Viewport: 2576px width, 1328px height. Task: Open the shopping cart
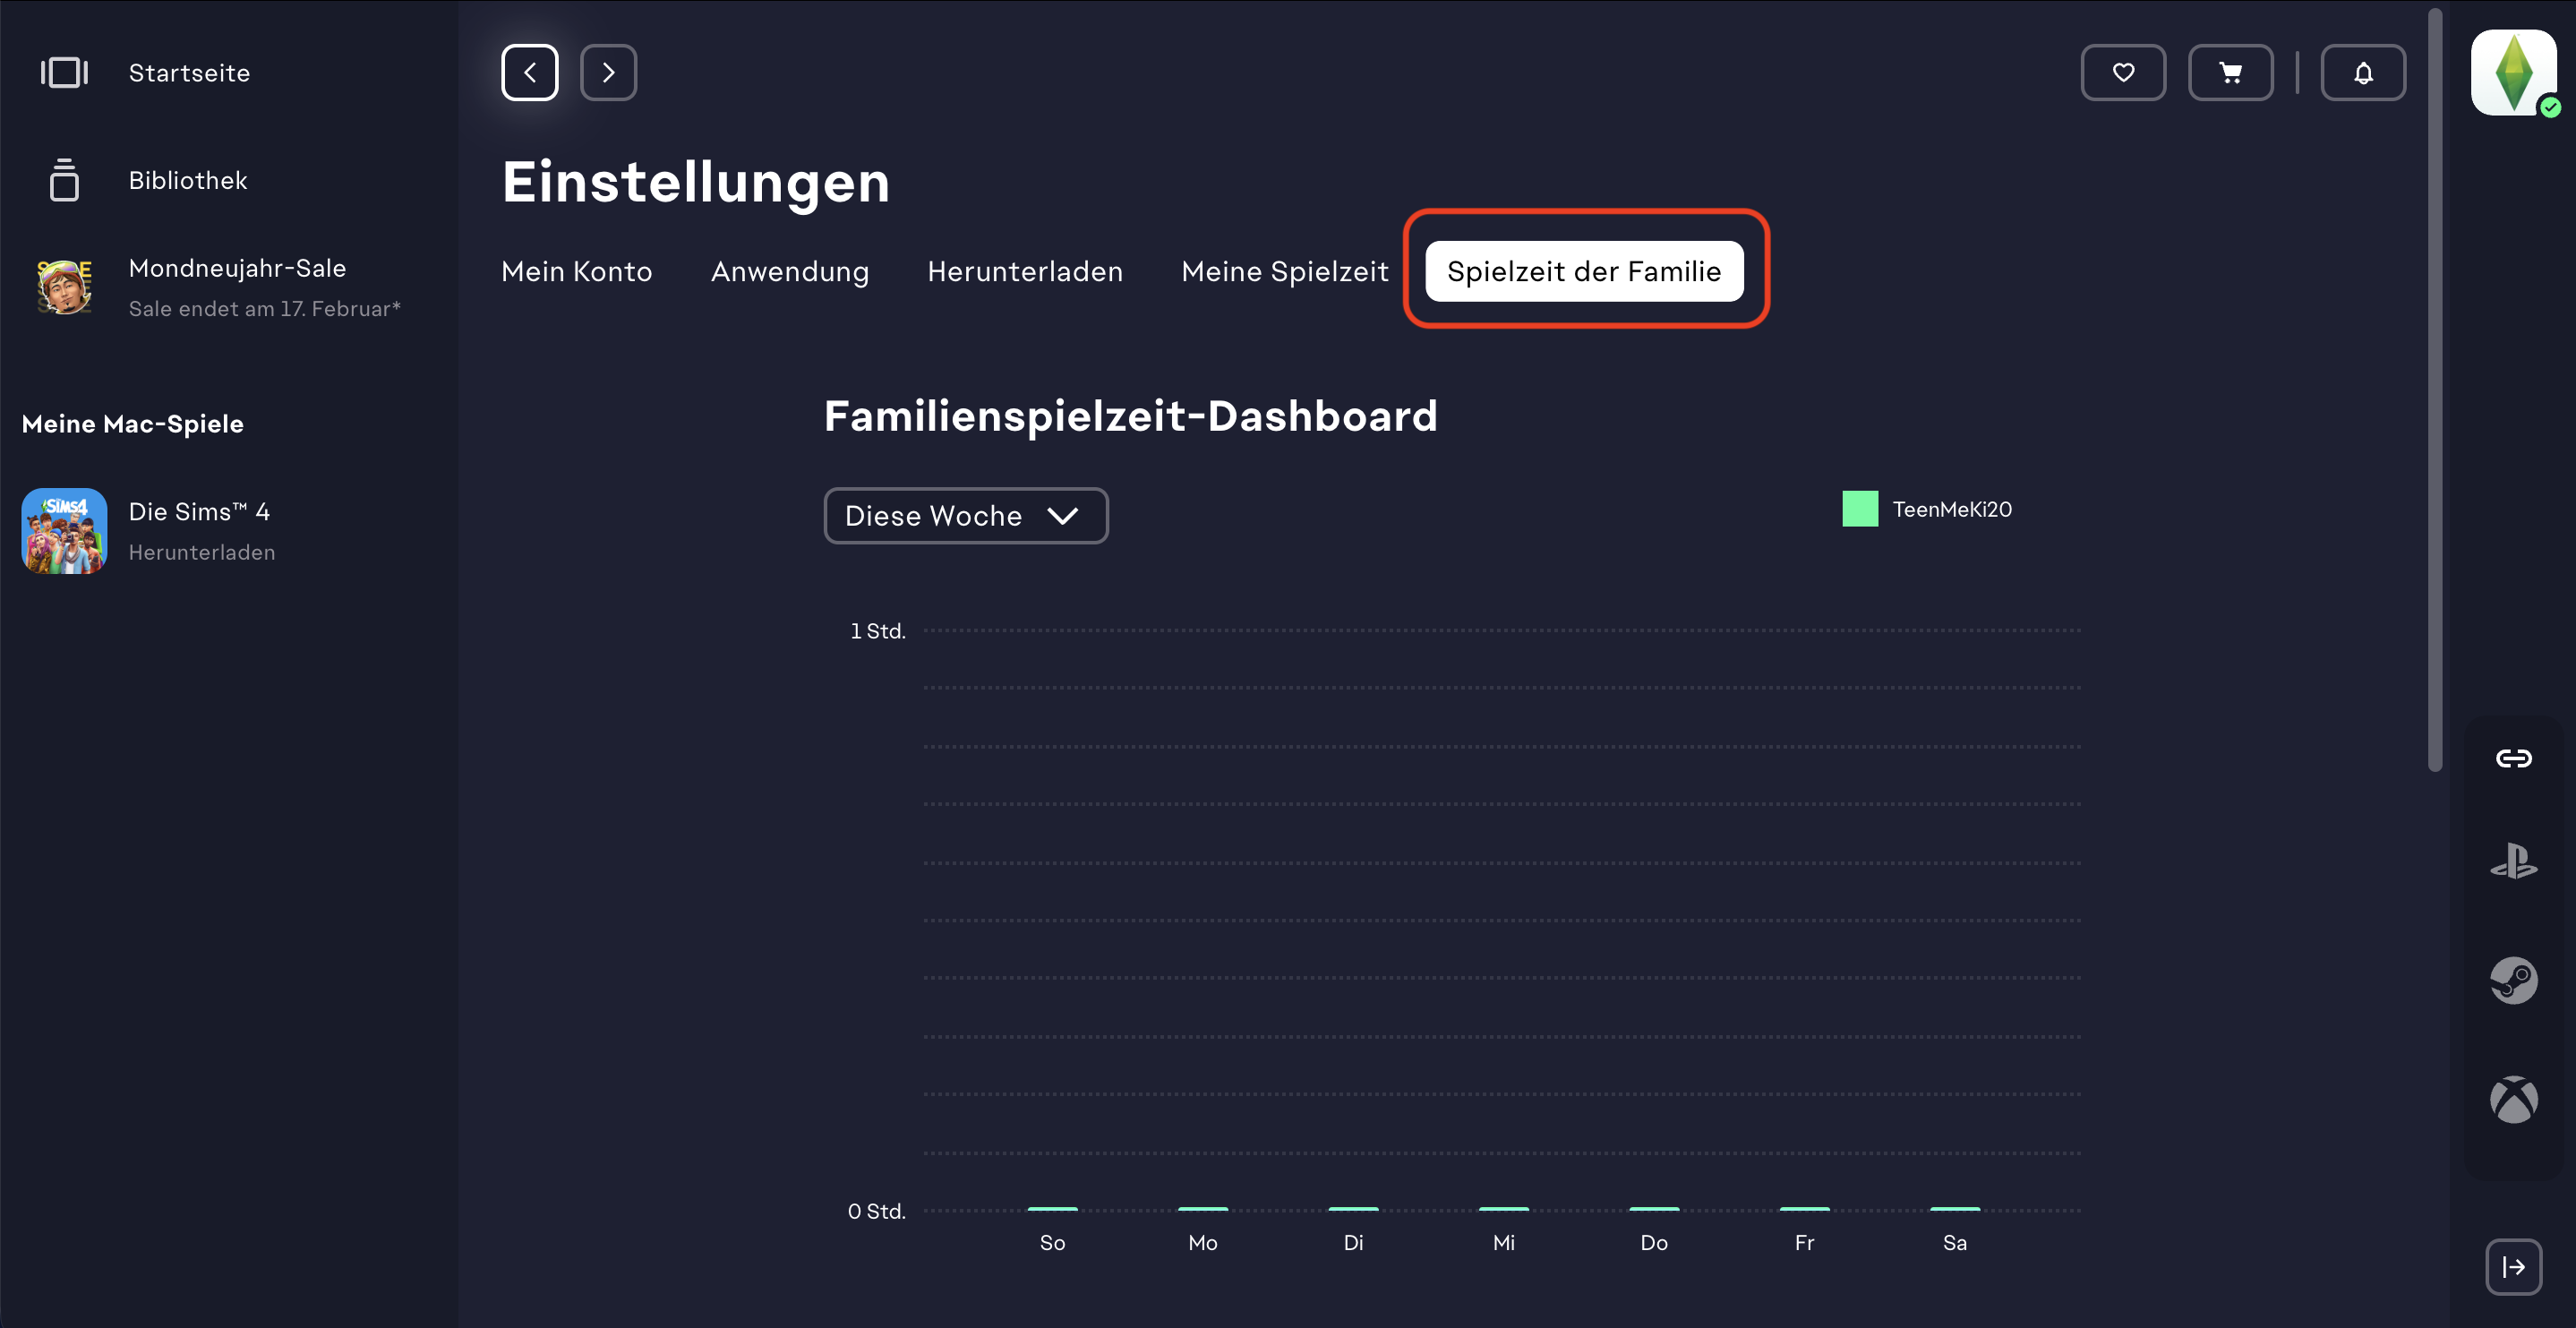pos(2230,72)
